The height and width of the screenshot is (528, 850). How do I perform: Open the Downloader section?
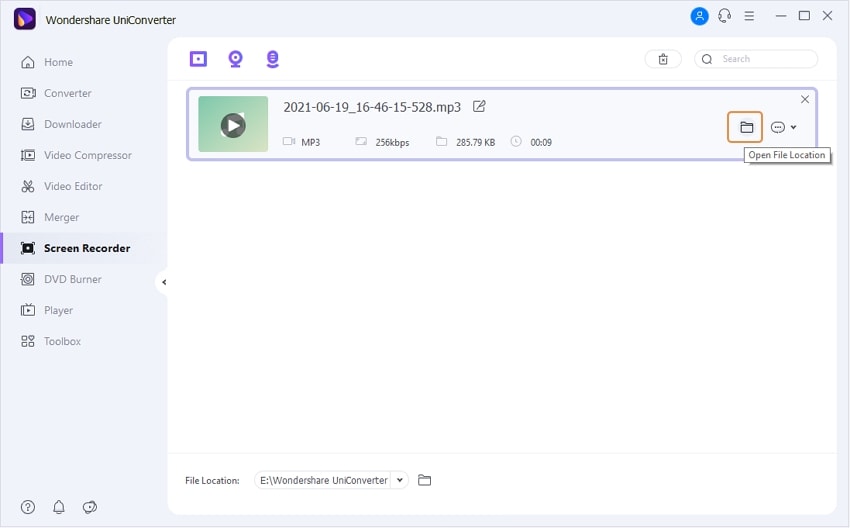[61, 124]
